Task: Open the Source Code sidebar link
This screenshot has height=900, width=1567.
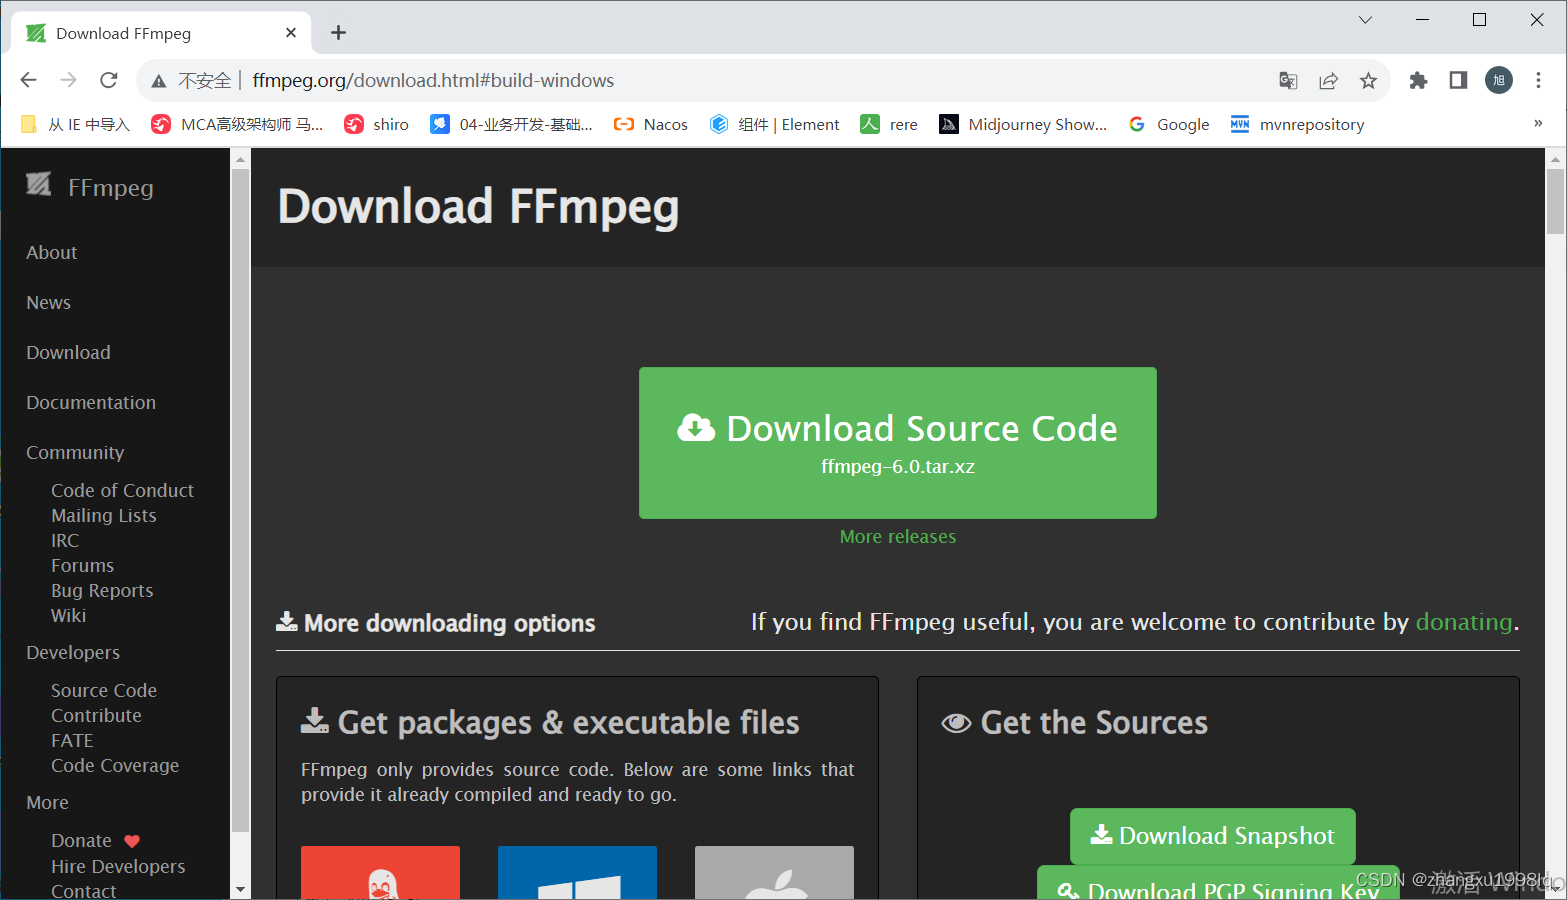Action: 104,691
